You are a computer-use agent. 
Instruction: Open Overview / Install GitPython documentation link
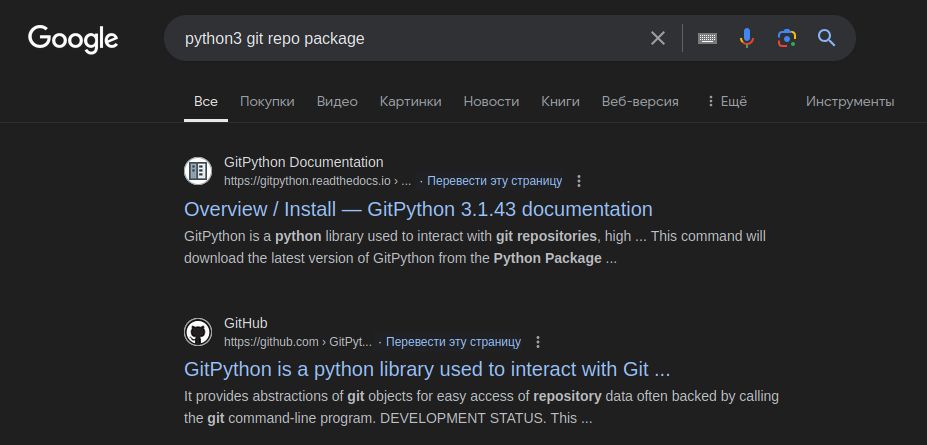418,209
